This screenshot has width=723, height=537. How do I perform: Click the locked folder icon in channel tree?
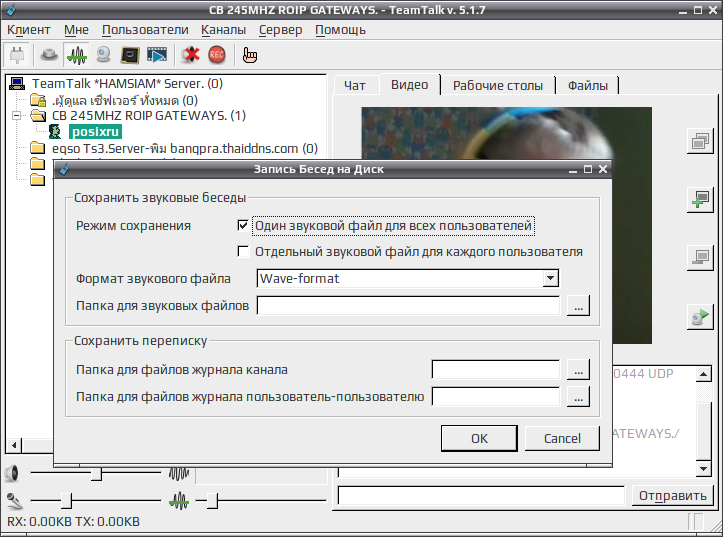point(38,100)
